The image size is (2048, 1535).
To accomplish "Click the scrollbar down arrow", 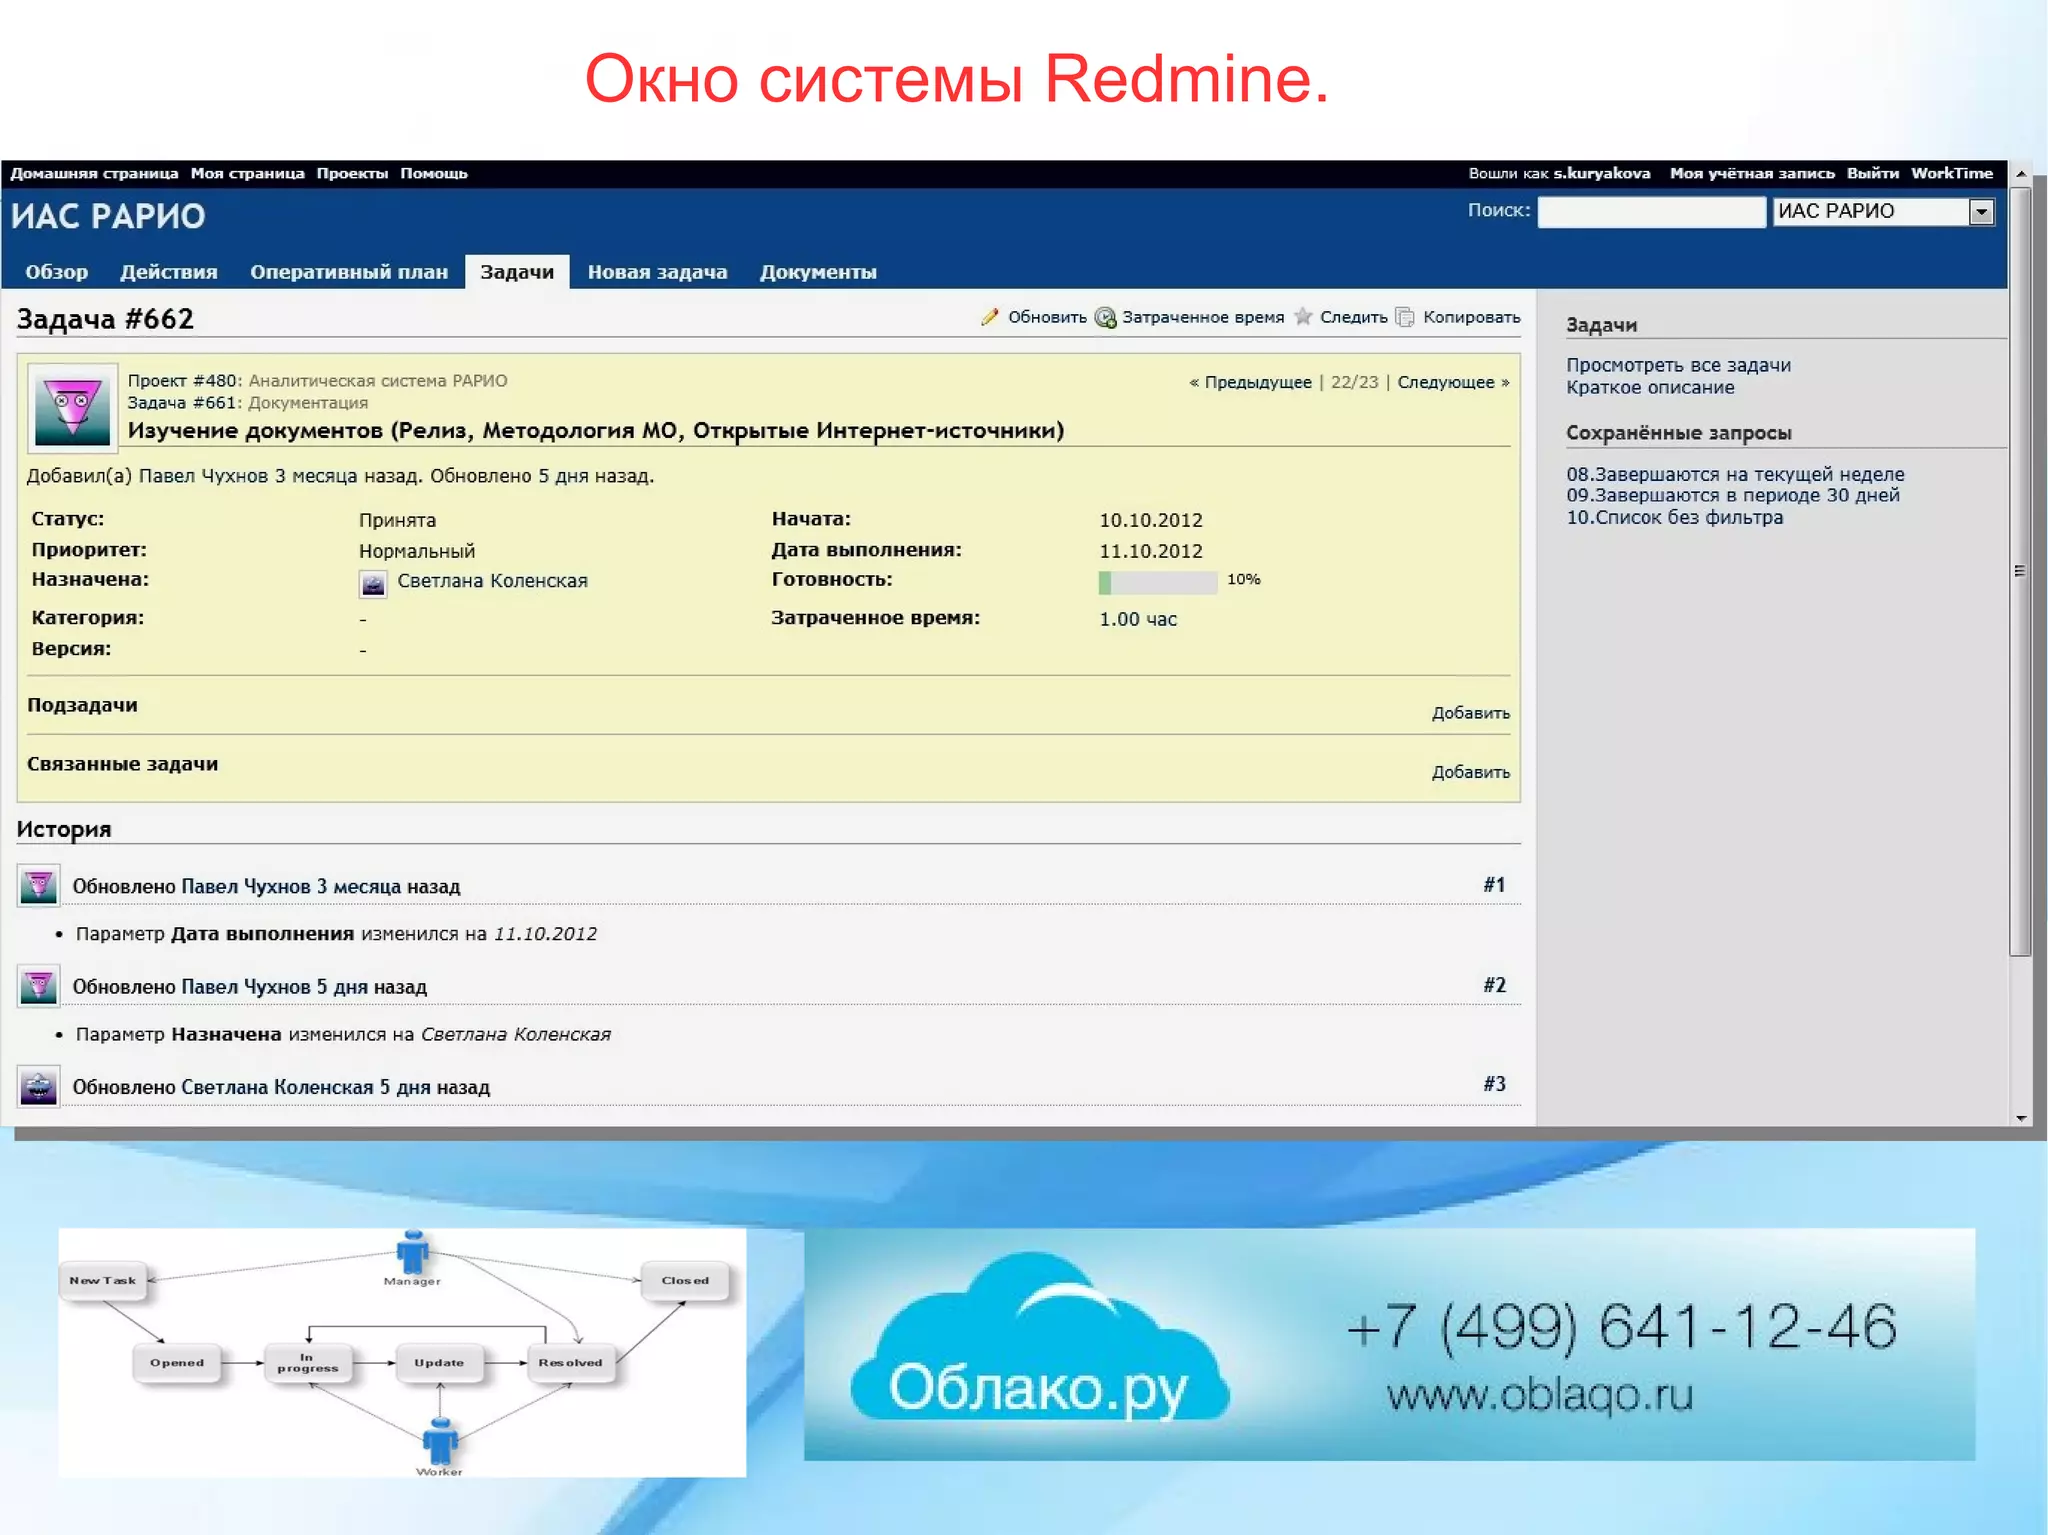I will point(2021,1118).
